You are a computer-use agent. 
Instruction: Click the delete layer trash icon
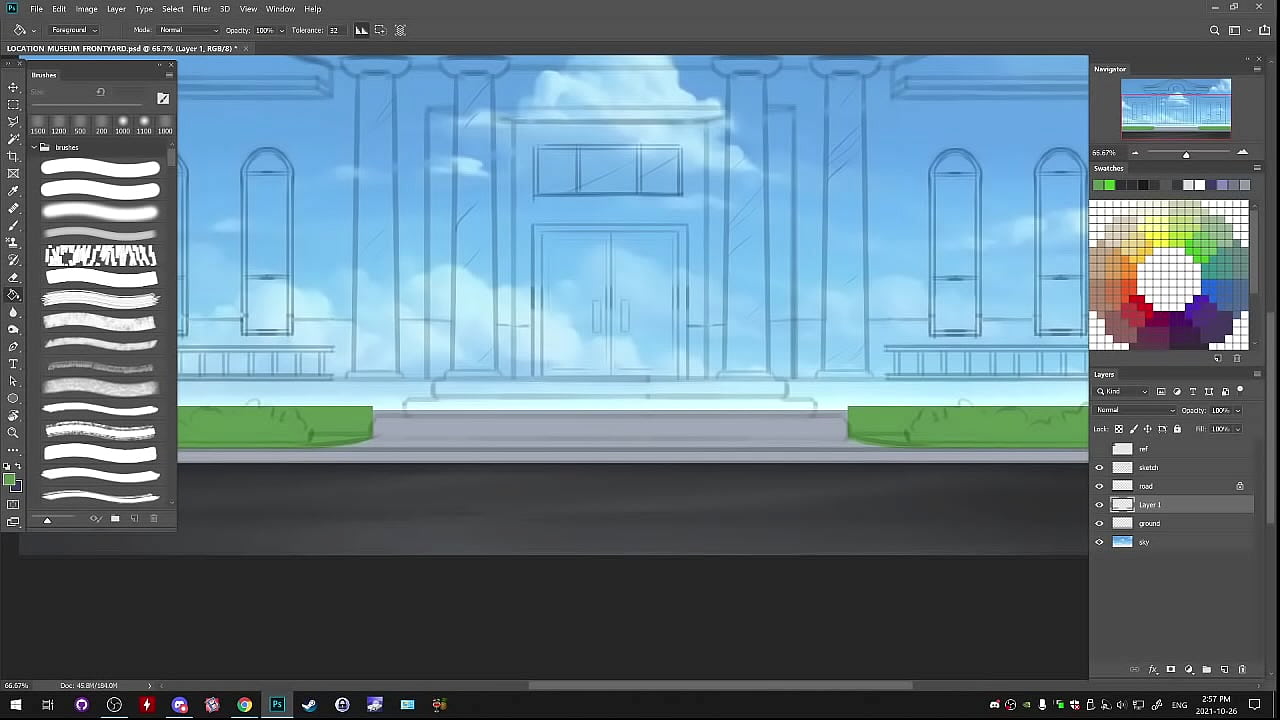click(x=1242, y=669)
